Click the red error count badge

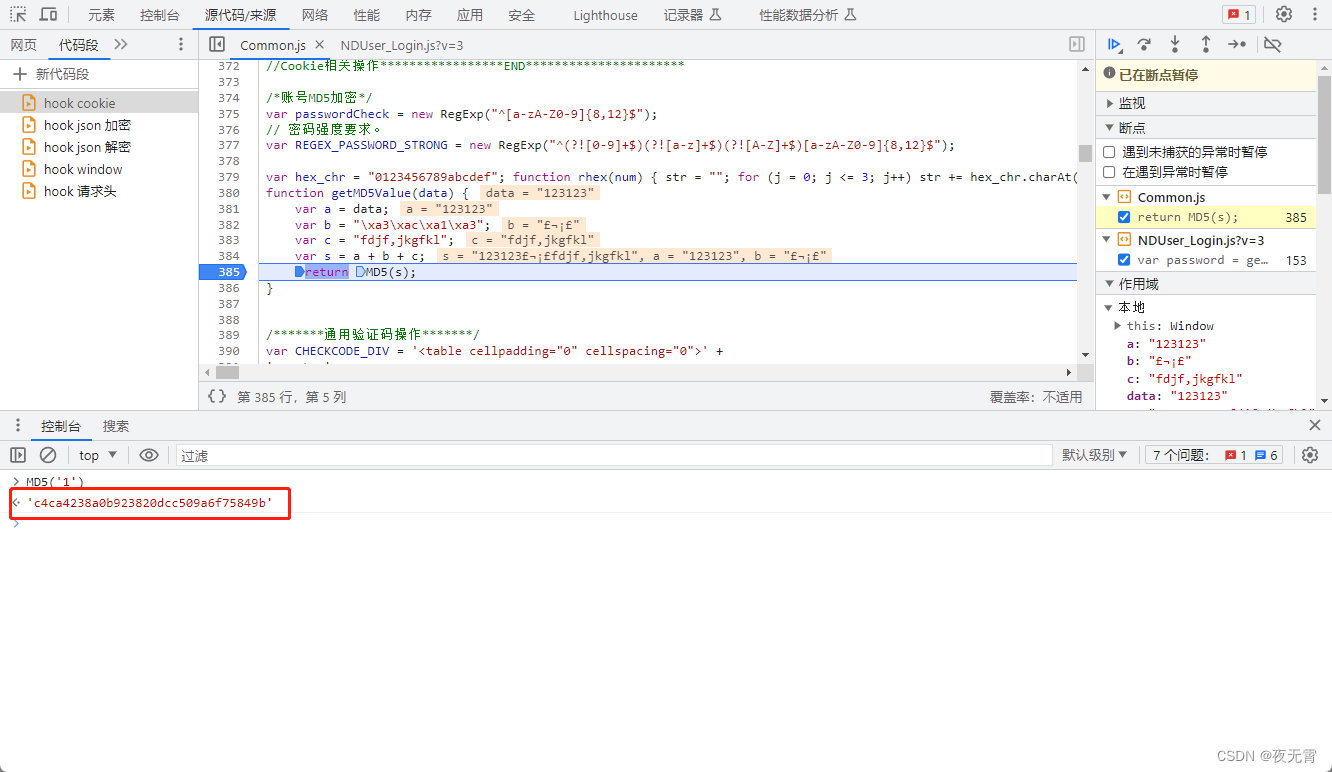click(1239, 15)
